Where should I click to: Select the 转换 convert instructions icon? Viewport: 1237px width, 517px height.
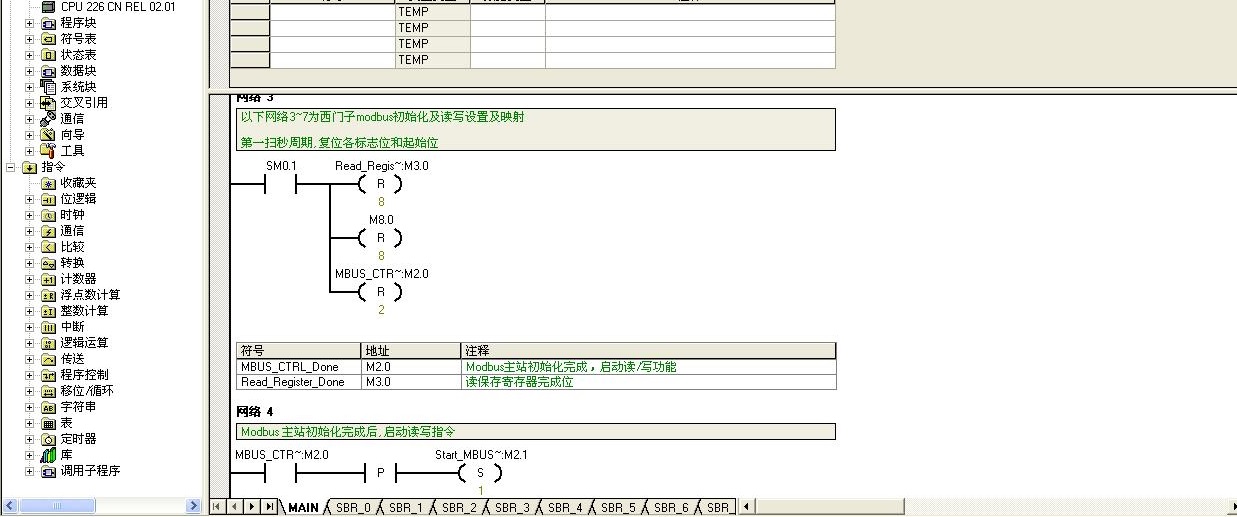48,263
